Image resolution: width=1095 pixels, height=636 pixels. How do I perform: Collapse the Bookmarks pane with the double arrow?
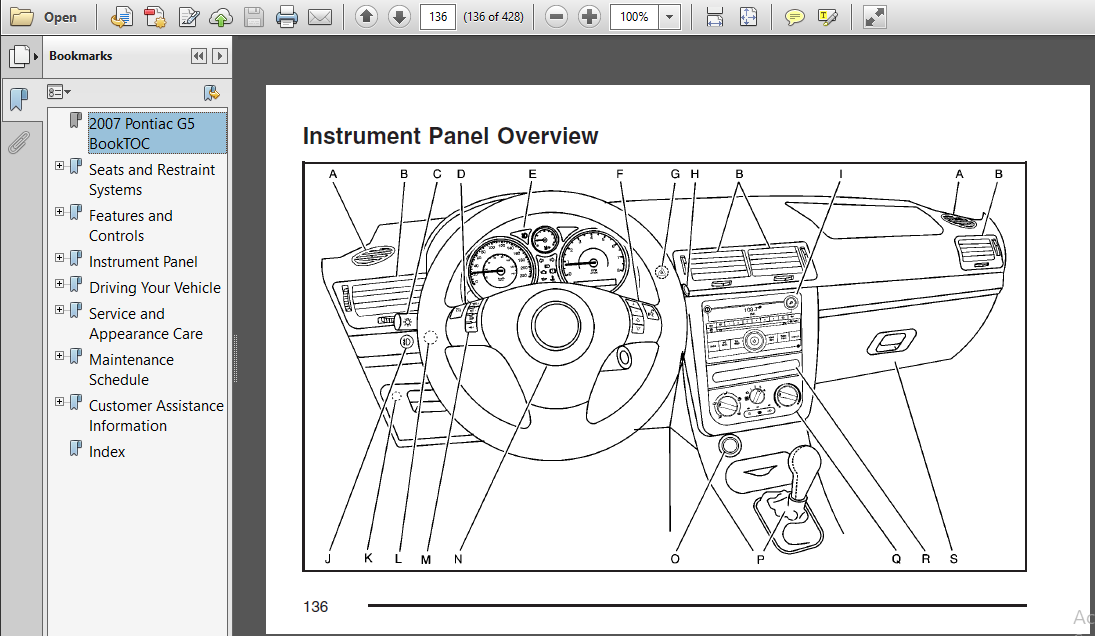click(198, 56)
